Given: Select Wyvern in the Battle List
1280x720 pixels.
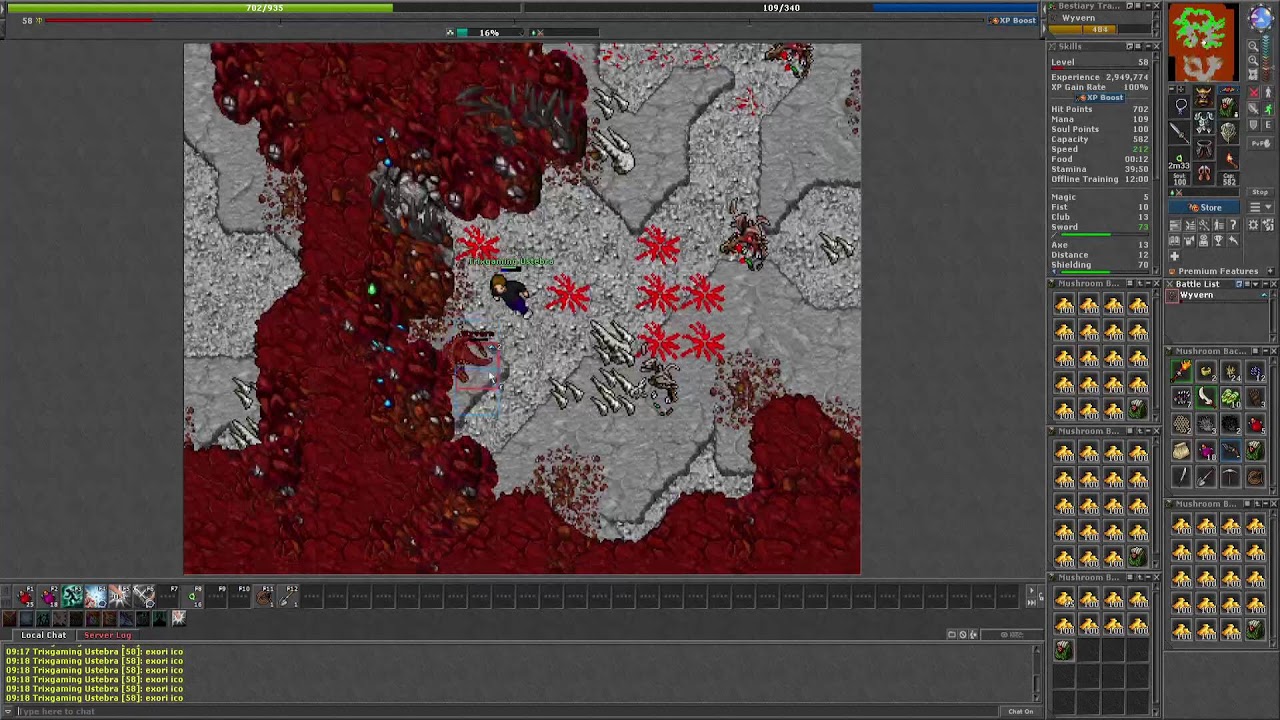Looking at the screenshot, I should [1197, 295].
